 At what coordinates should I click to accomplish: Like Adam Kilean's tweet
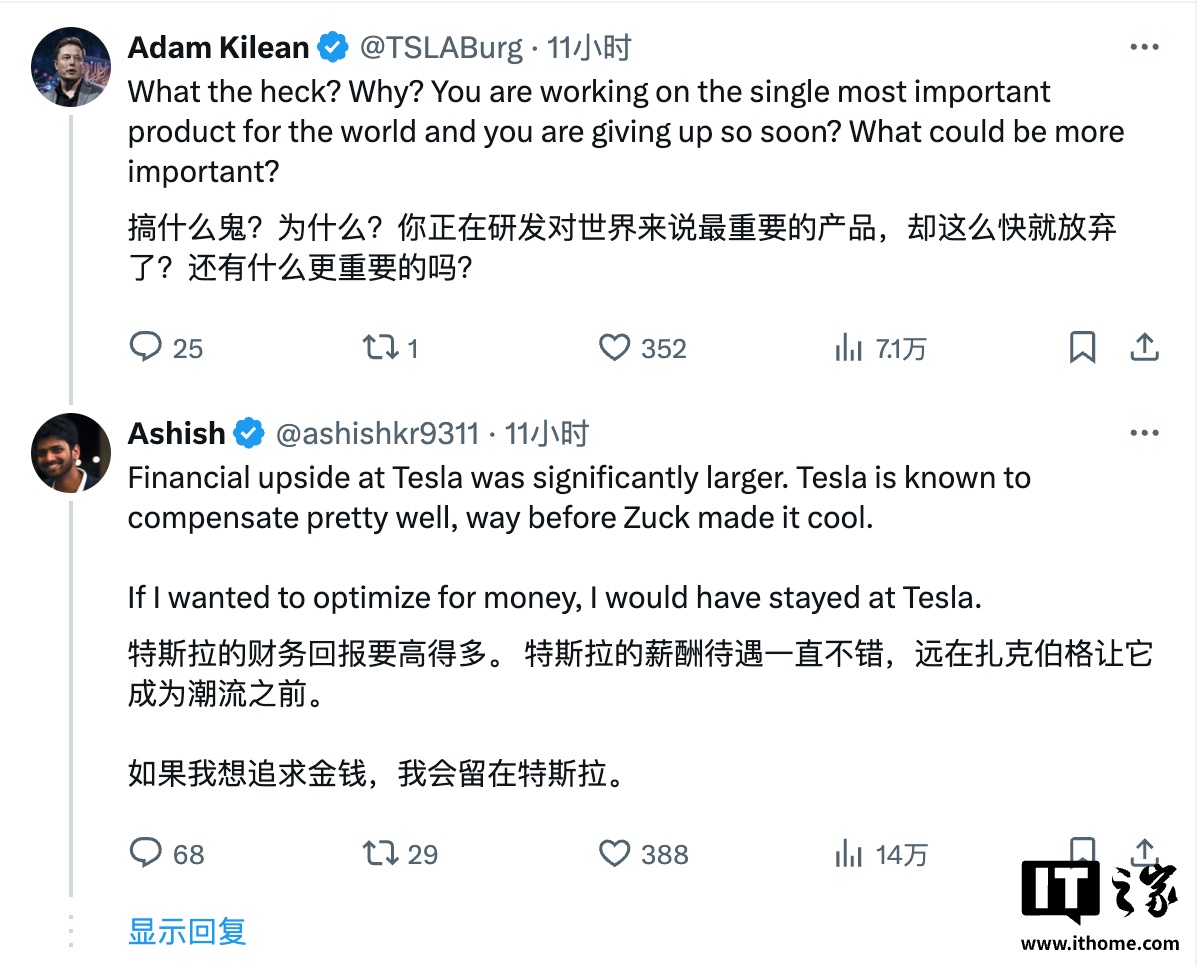click(x=614, y=347)
